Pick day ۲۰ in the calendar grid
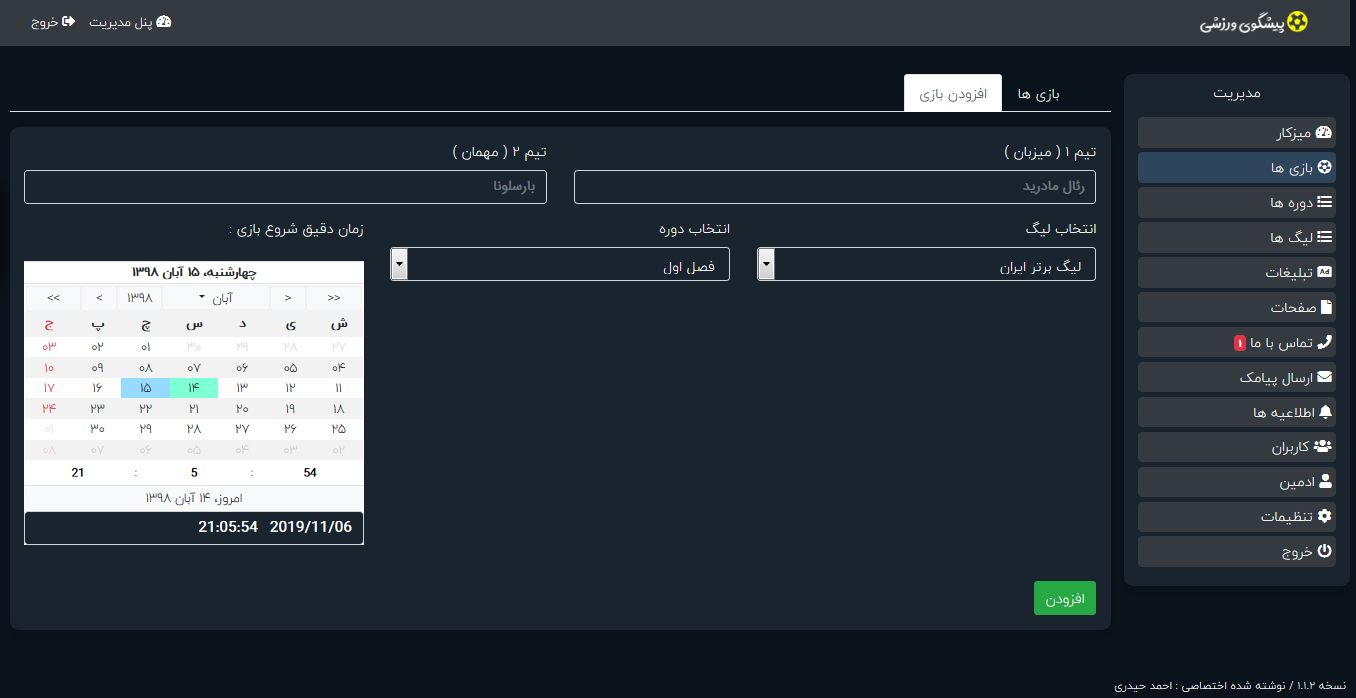This screenshot has width=1356, height=698. click(x=242, y=408)
